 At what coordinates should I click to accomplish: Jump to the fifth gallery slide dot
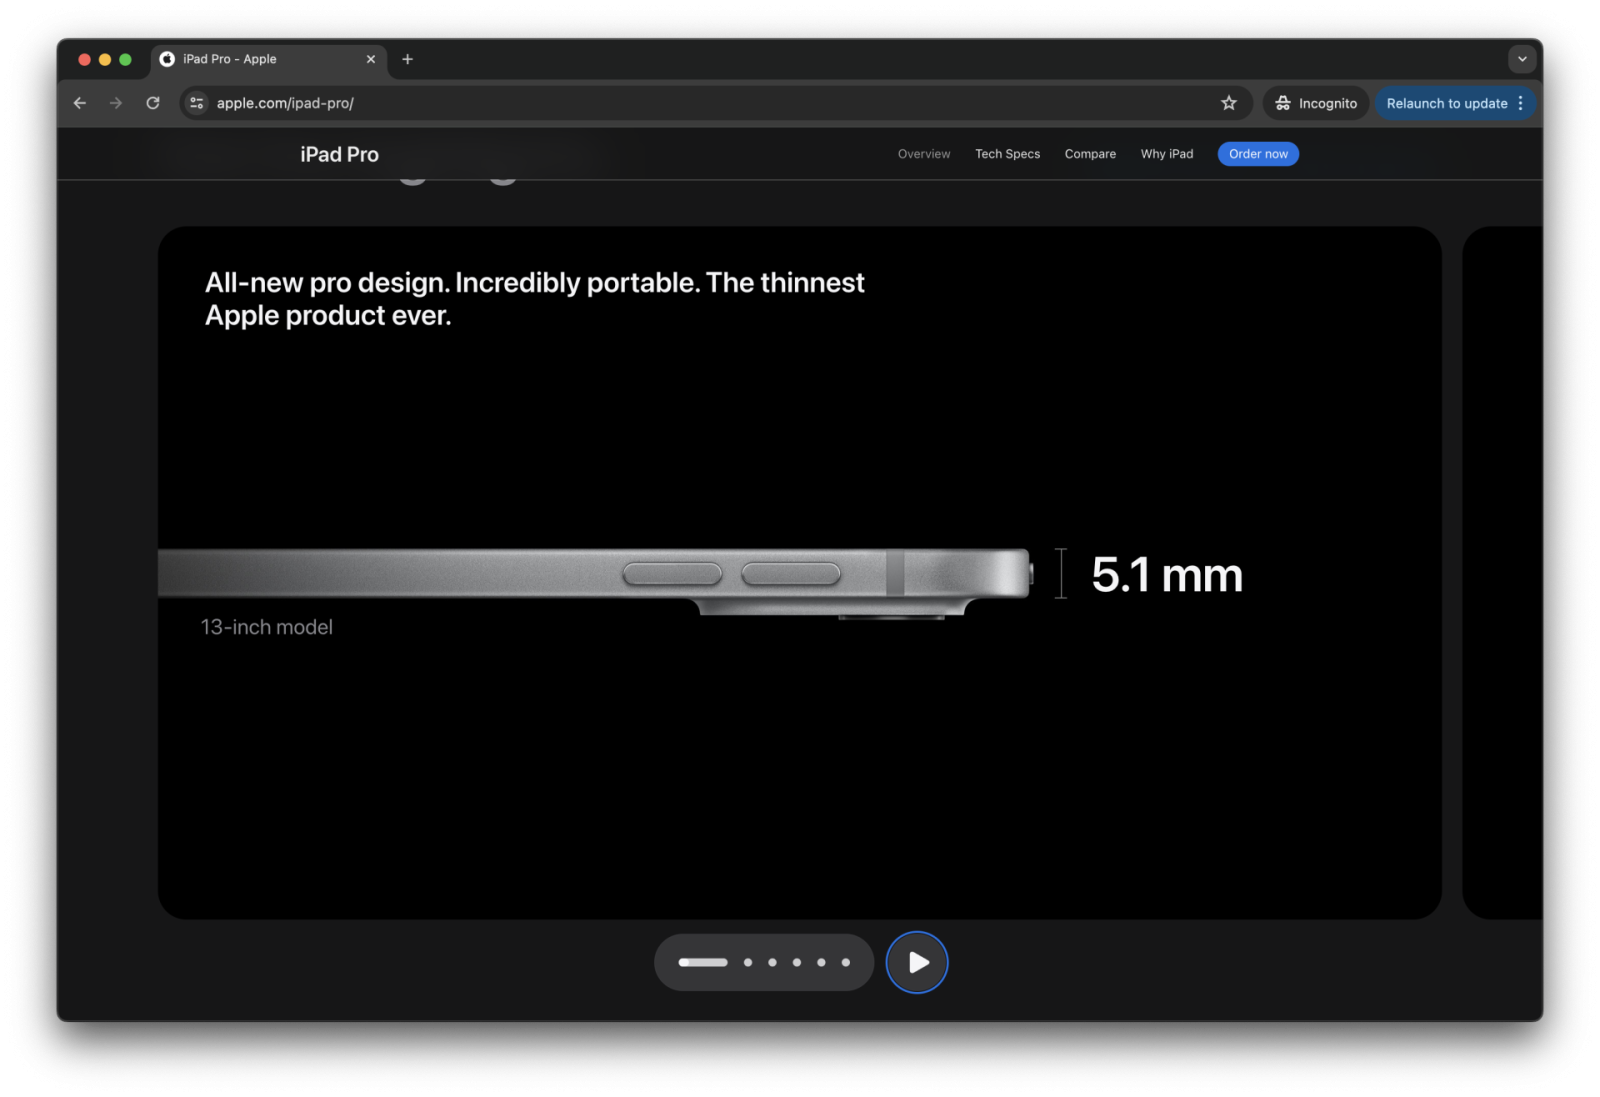tap(821, 962)
